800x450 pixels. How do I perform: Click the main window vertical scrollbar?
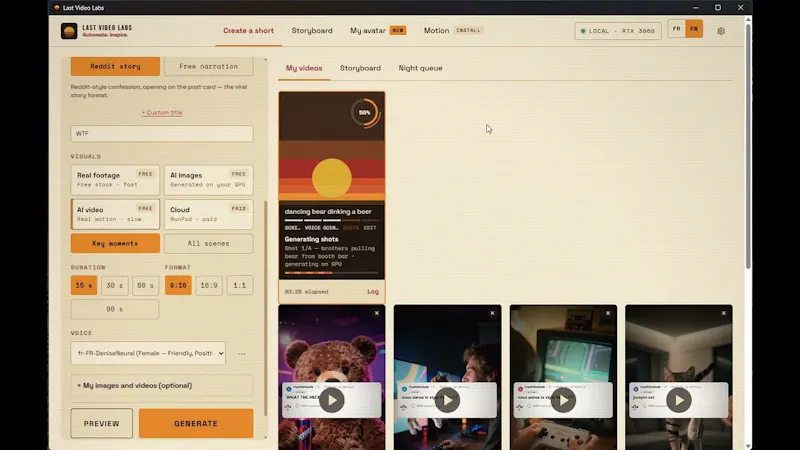pyautogui.click(x=748, y=145)
